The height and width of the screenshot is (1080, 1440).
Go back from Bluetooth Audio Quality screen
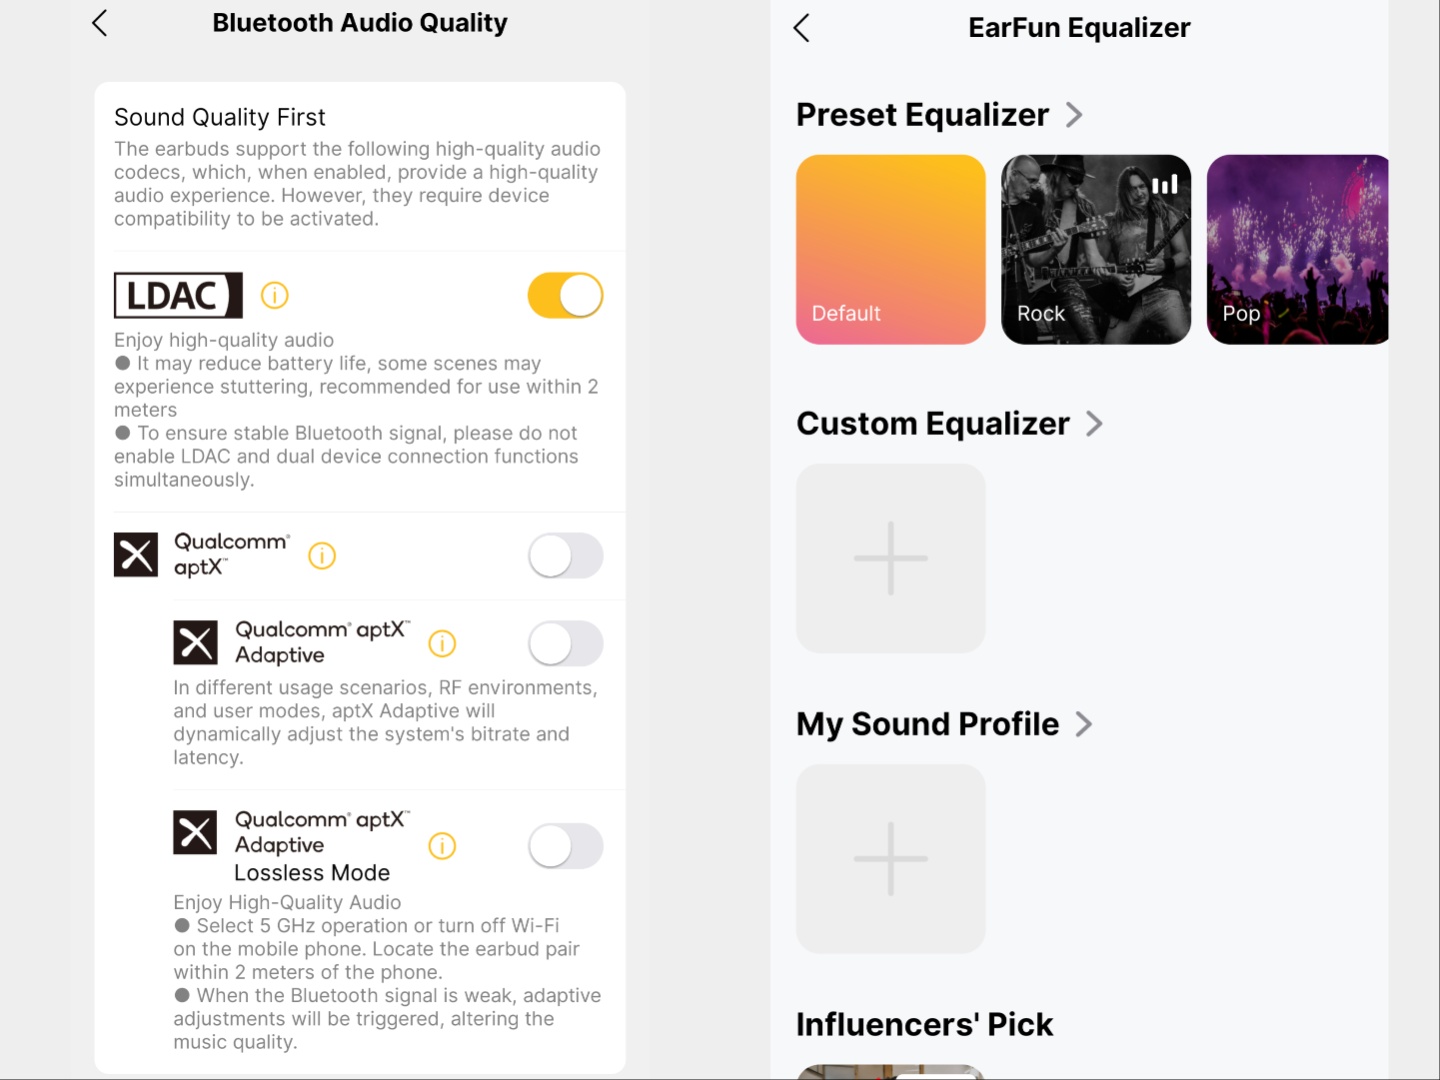[x=99, y=23]
